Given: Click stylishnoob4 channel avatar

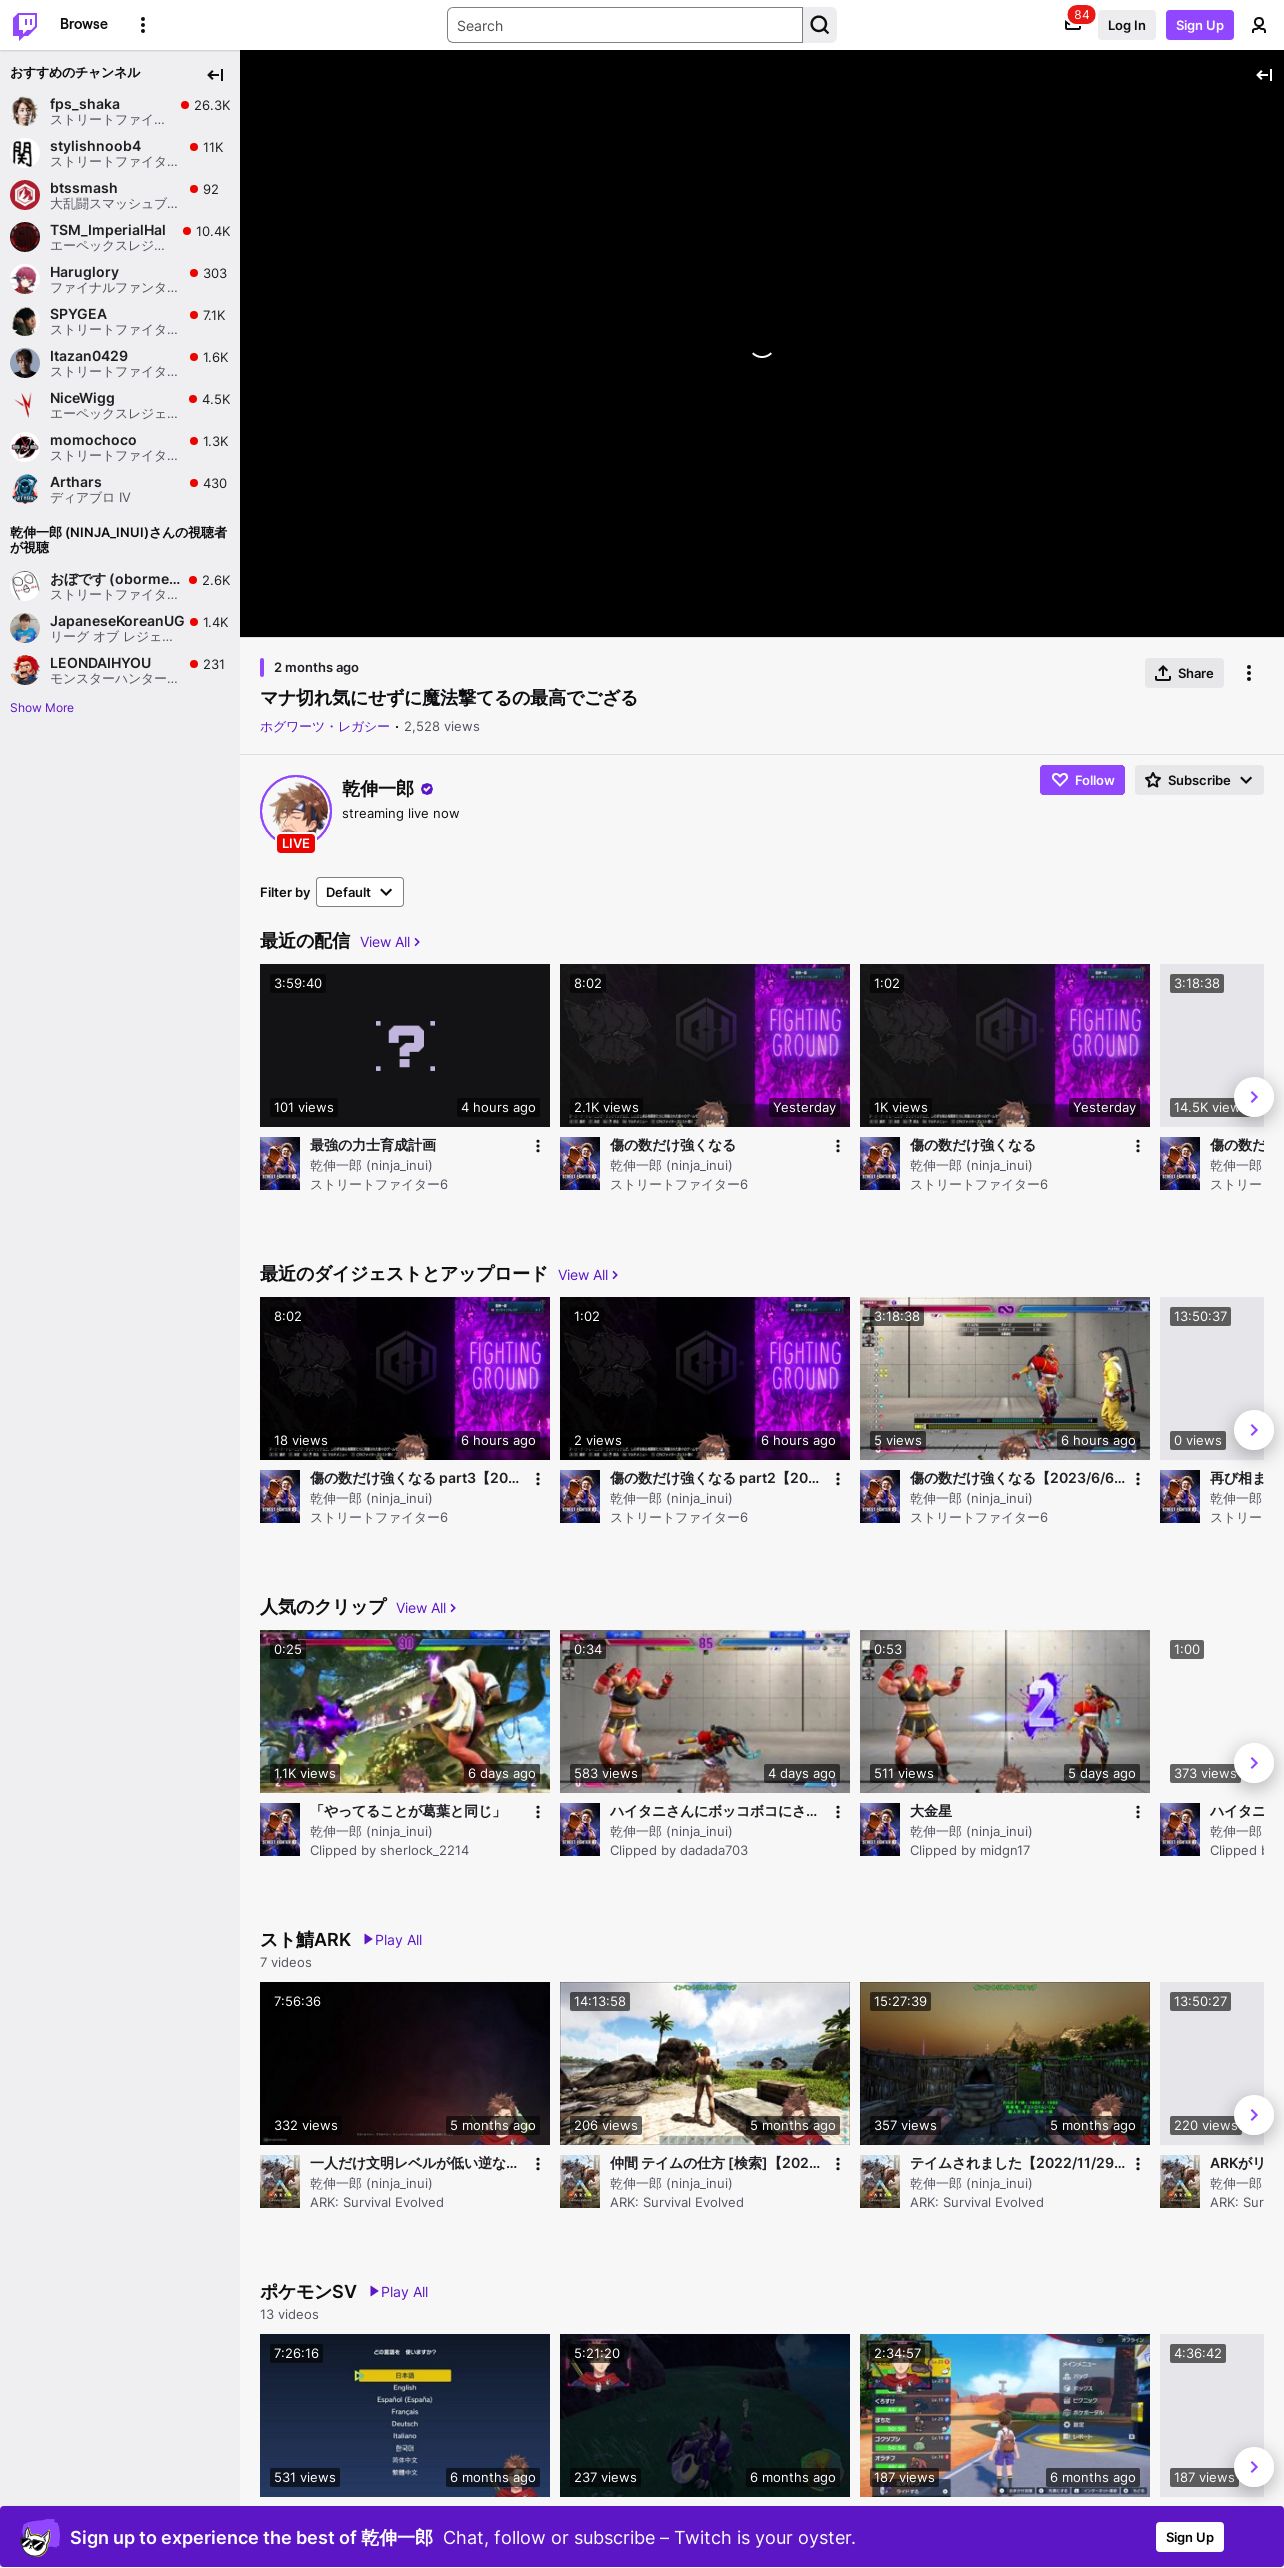Looking at the screenshot, I should [x=25, y=153].
